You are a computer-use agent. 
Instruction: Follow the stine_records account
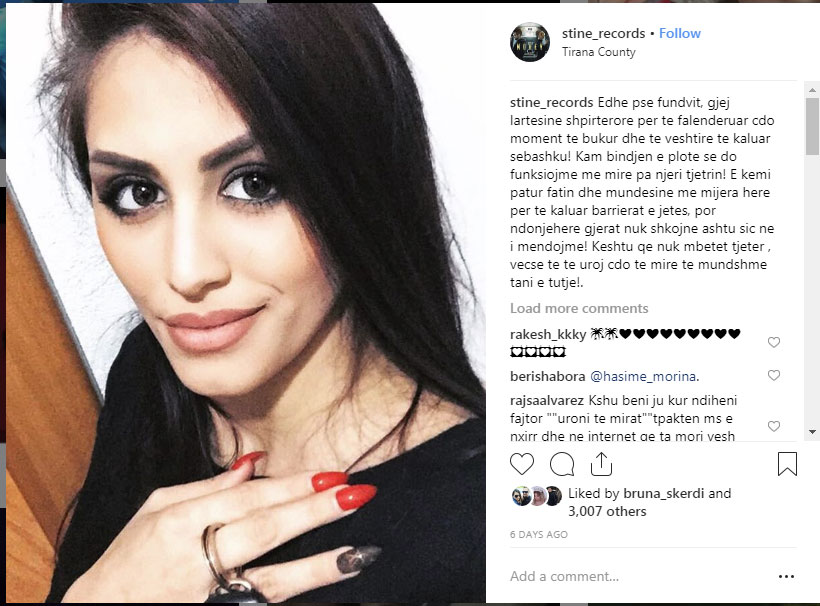[x=679, y=33]
